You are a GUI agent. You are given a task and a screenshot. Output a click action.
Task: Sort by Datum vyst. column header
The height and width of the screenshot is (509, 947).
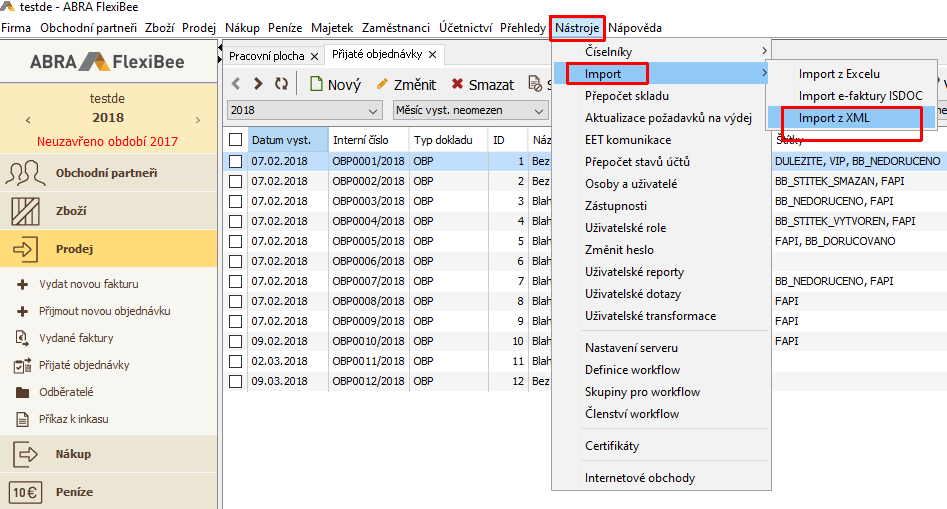(x=287, y=140)
